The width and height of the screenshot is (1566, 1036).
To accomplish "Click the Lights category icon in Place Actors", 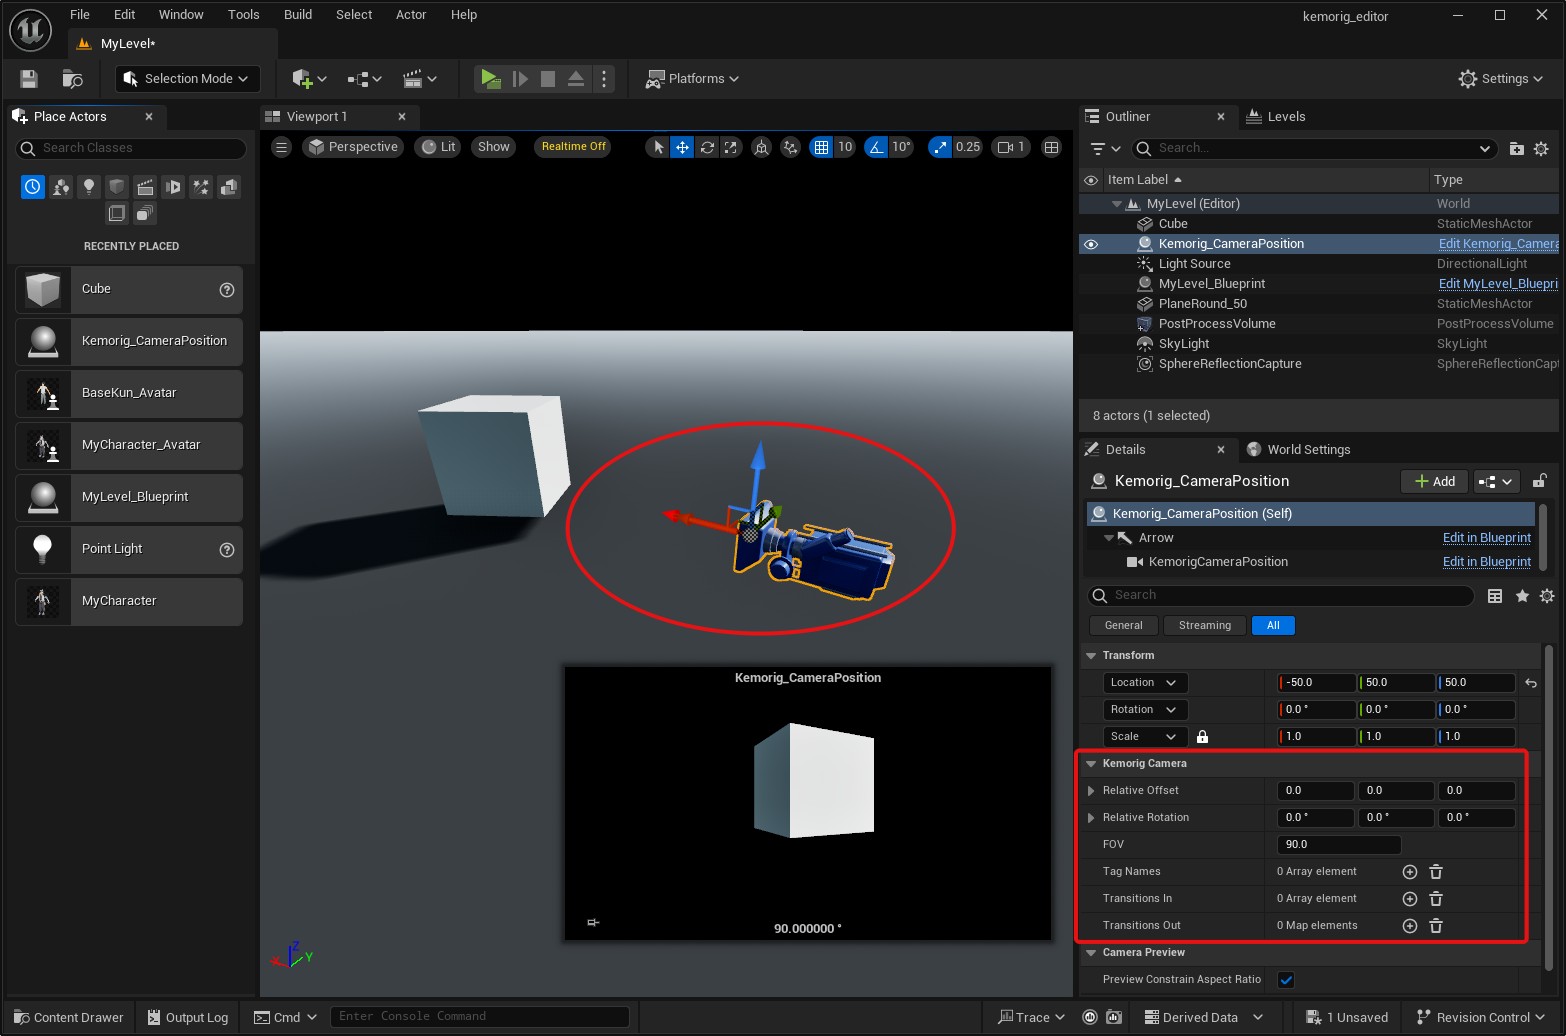I will [89, 187].
